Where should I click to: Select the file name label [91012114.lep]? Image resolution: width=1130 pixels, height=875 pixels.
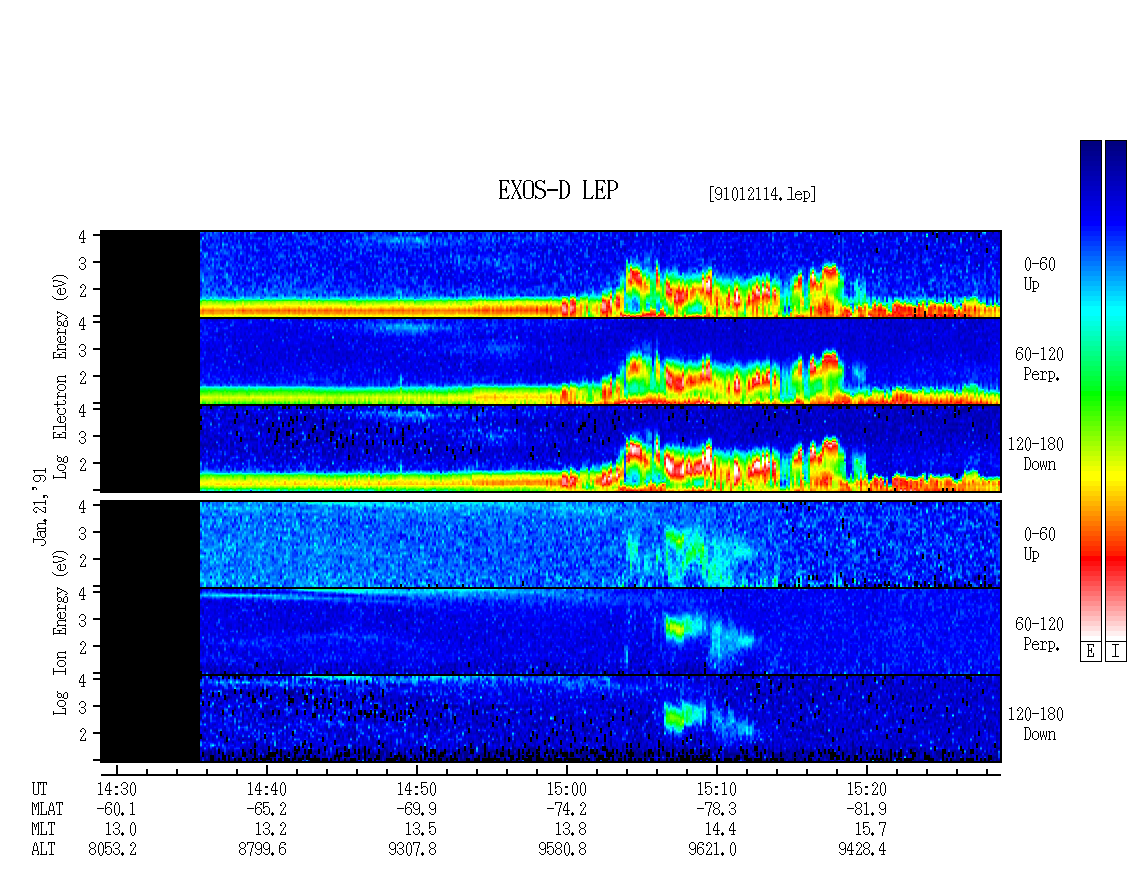[762, 194]
